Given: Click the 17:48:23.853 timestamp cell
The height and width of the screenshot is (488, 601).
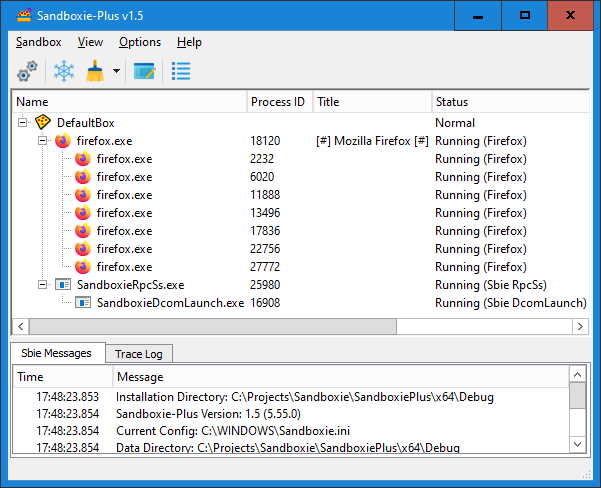Looking at the screenshot, I should [x=67, y=397].
